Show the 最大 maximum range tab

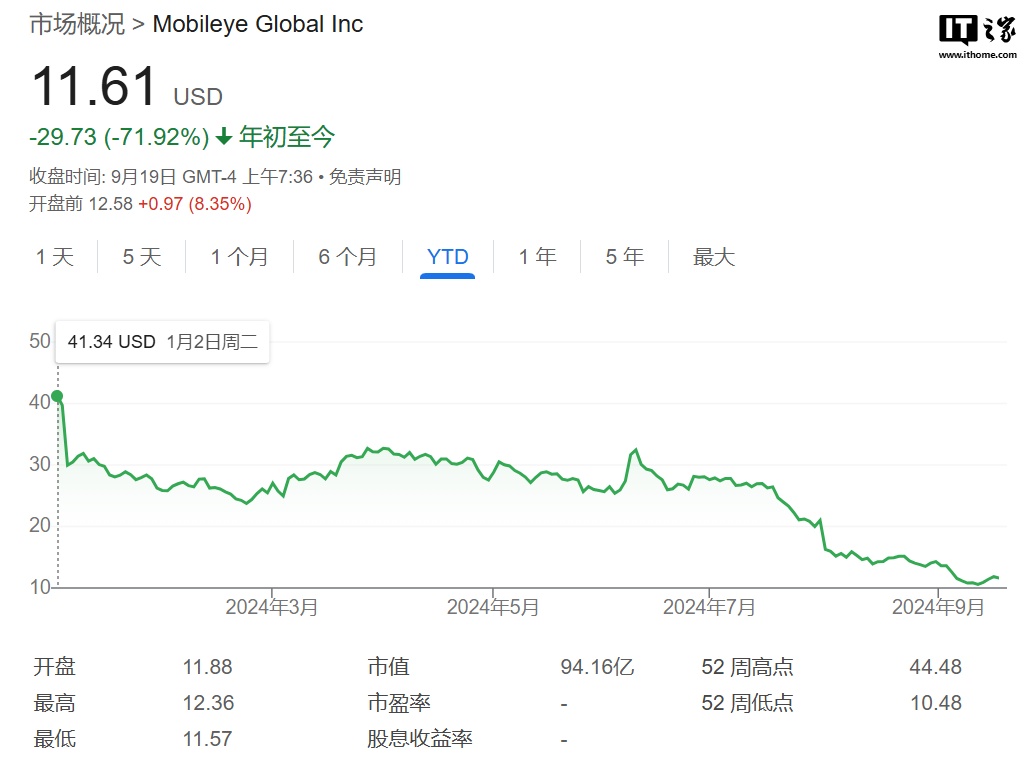(x=714, y=257)
